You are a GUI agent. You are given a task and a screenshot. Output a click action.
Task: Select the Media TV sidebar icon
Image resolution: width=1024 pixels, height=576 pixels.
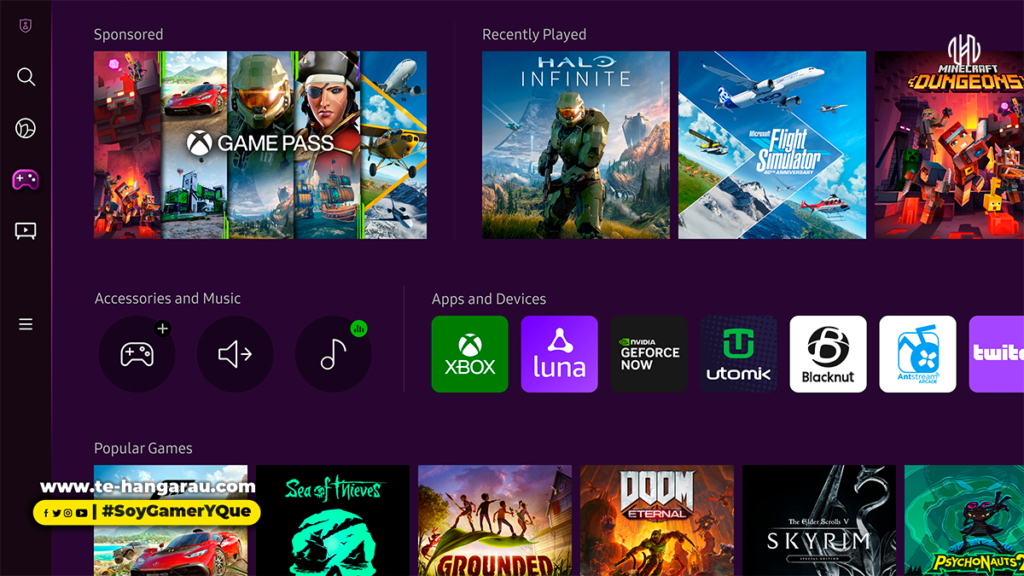pyautogui.click(x=26, y=231)
